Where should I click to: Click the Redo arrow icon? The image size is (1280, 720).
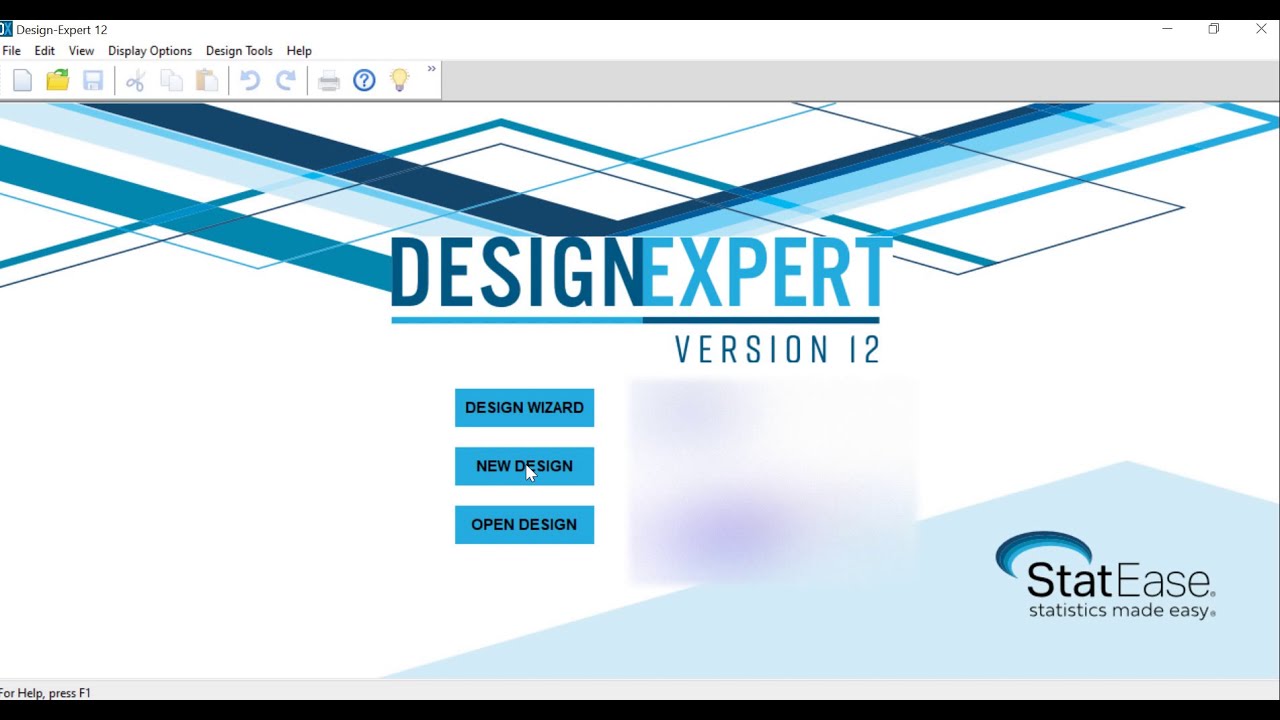[286, 81]
